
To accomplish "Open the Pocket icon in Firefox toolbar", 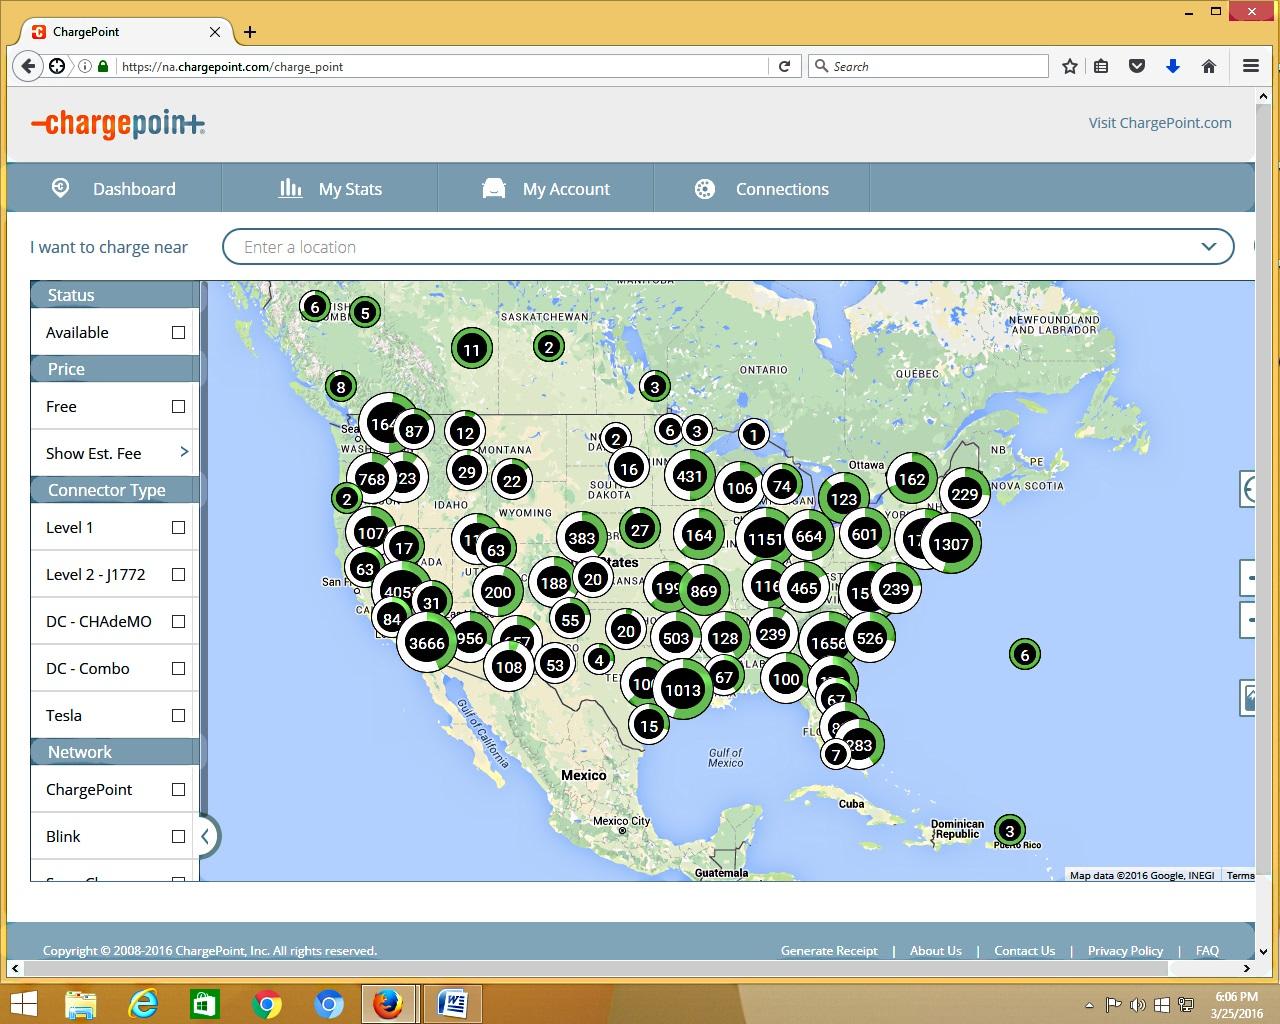I will (1137, 66).
